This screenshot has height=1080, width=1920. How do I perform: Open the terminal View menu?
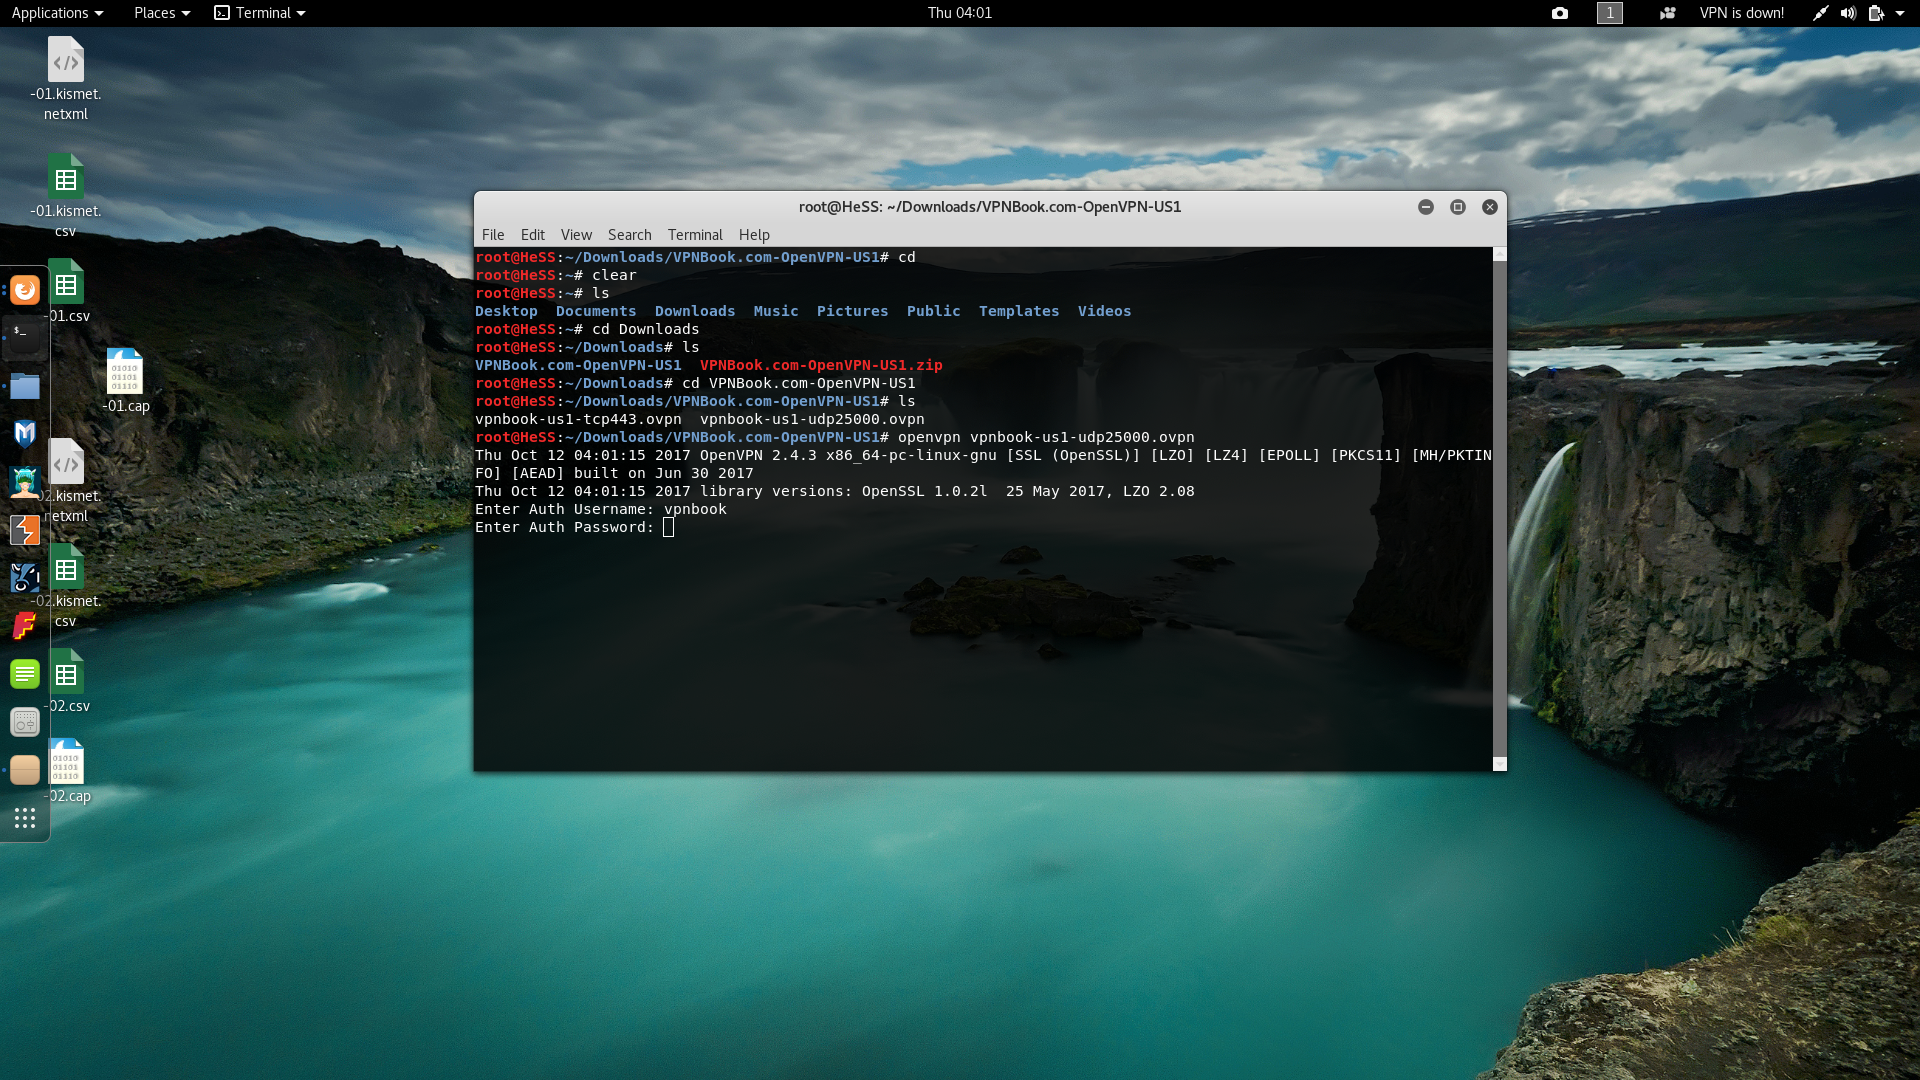coord(576,235)
